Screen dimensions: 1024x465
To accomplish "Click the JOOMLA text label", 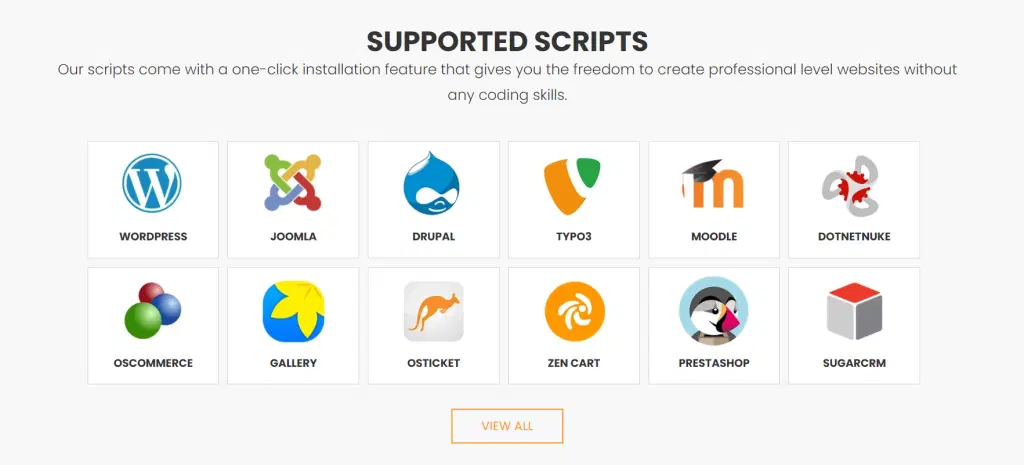I will pos(293,237).
